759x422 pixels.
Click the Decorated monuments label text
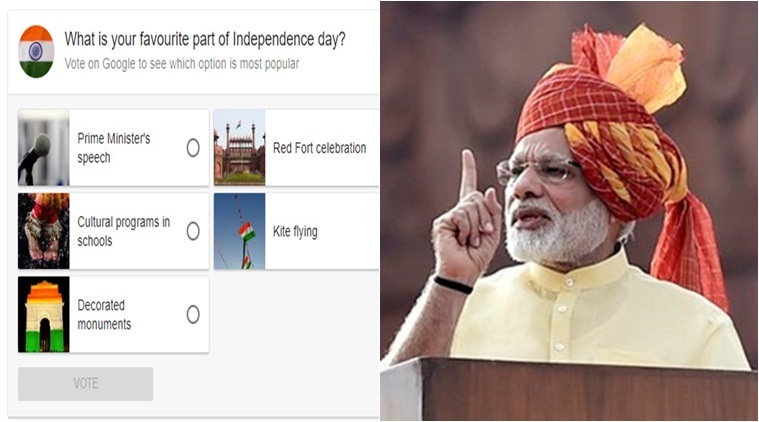tap(104, 315)
